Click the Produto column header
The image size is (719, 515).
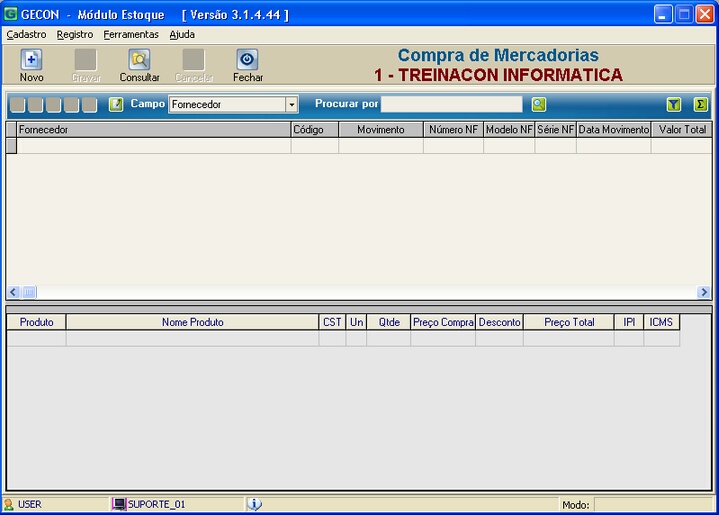[x=36, y=322]
